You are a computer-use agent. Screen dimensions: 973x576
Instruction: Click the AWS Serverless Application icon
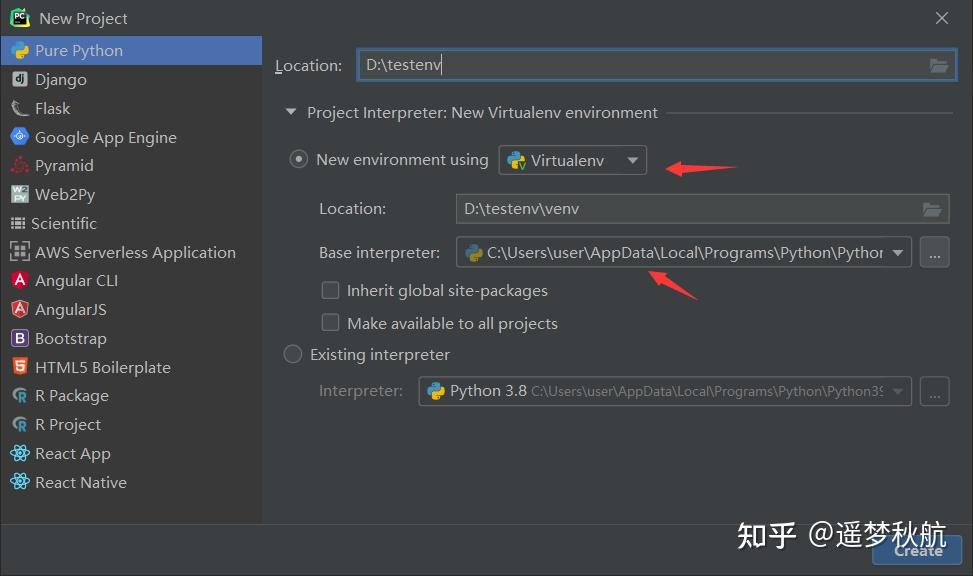20,251
